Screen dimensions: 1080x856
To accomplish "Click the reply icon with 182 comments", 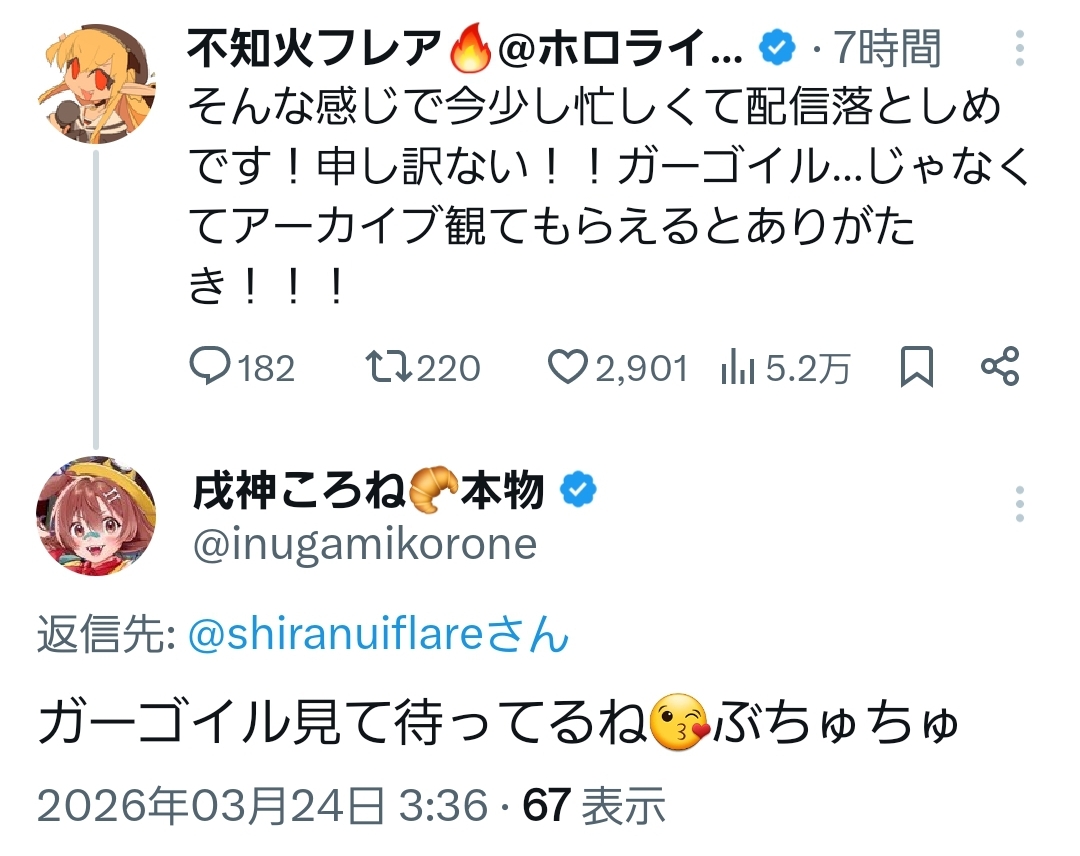I will coord(211,368).
